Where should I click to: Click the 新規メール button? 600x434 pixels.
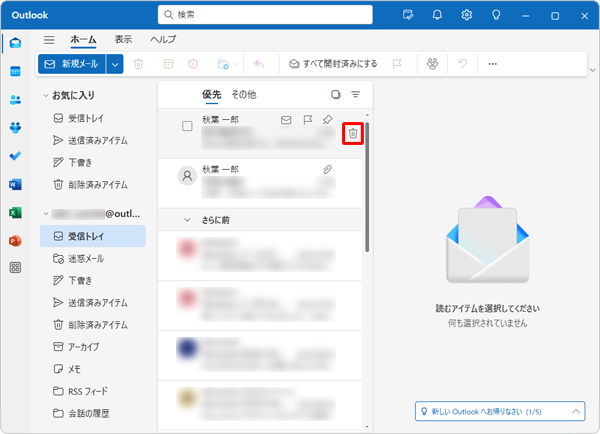[x=72, y=64]
